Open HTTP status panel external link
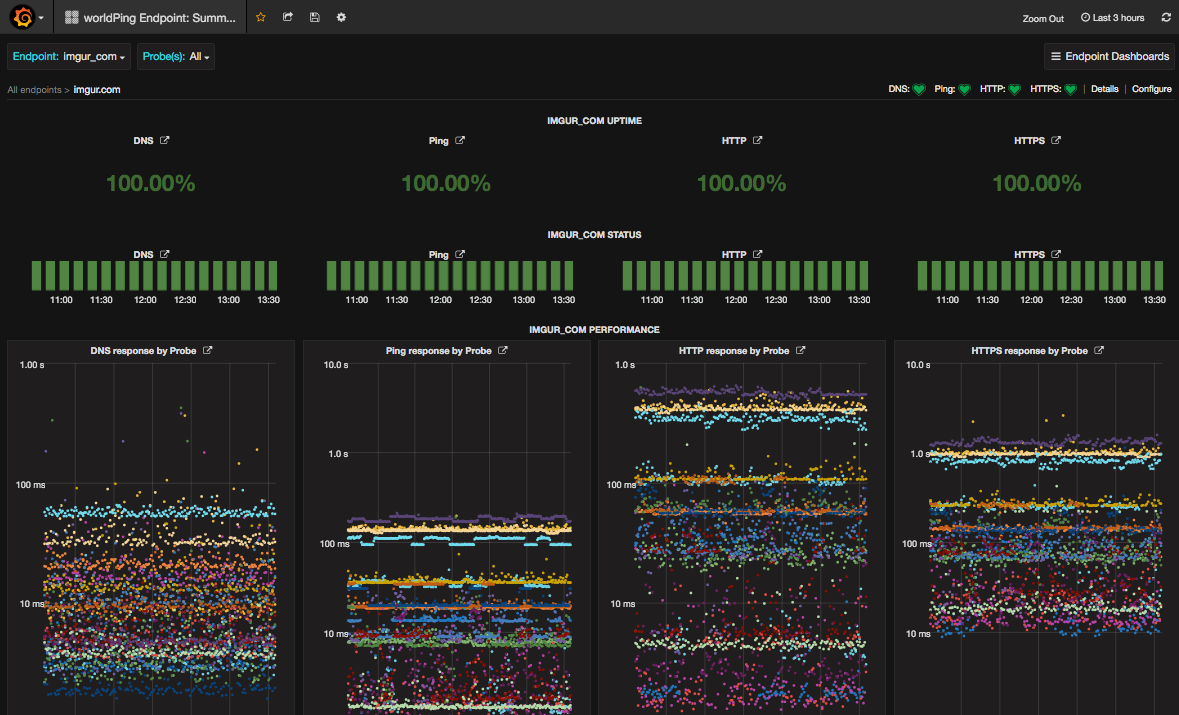 click(758, 254)
